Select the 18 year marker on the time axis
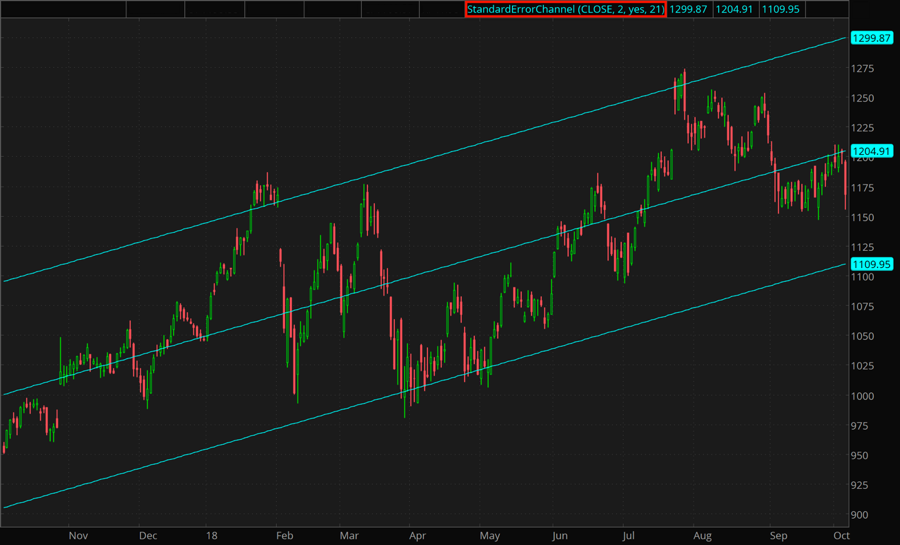The width and height of the screenshot is (900, 545). 212,535
